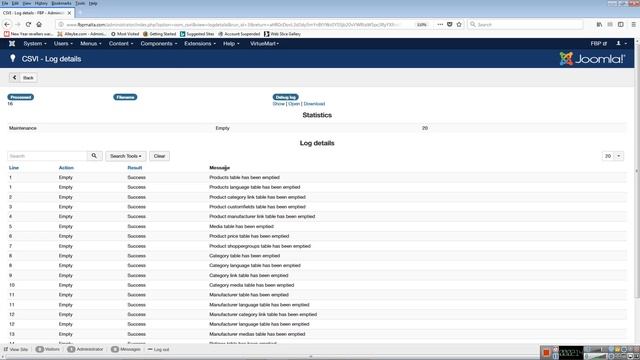Open the Firefox File menu
Screen dimensions: 640x360
[5, 3]
